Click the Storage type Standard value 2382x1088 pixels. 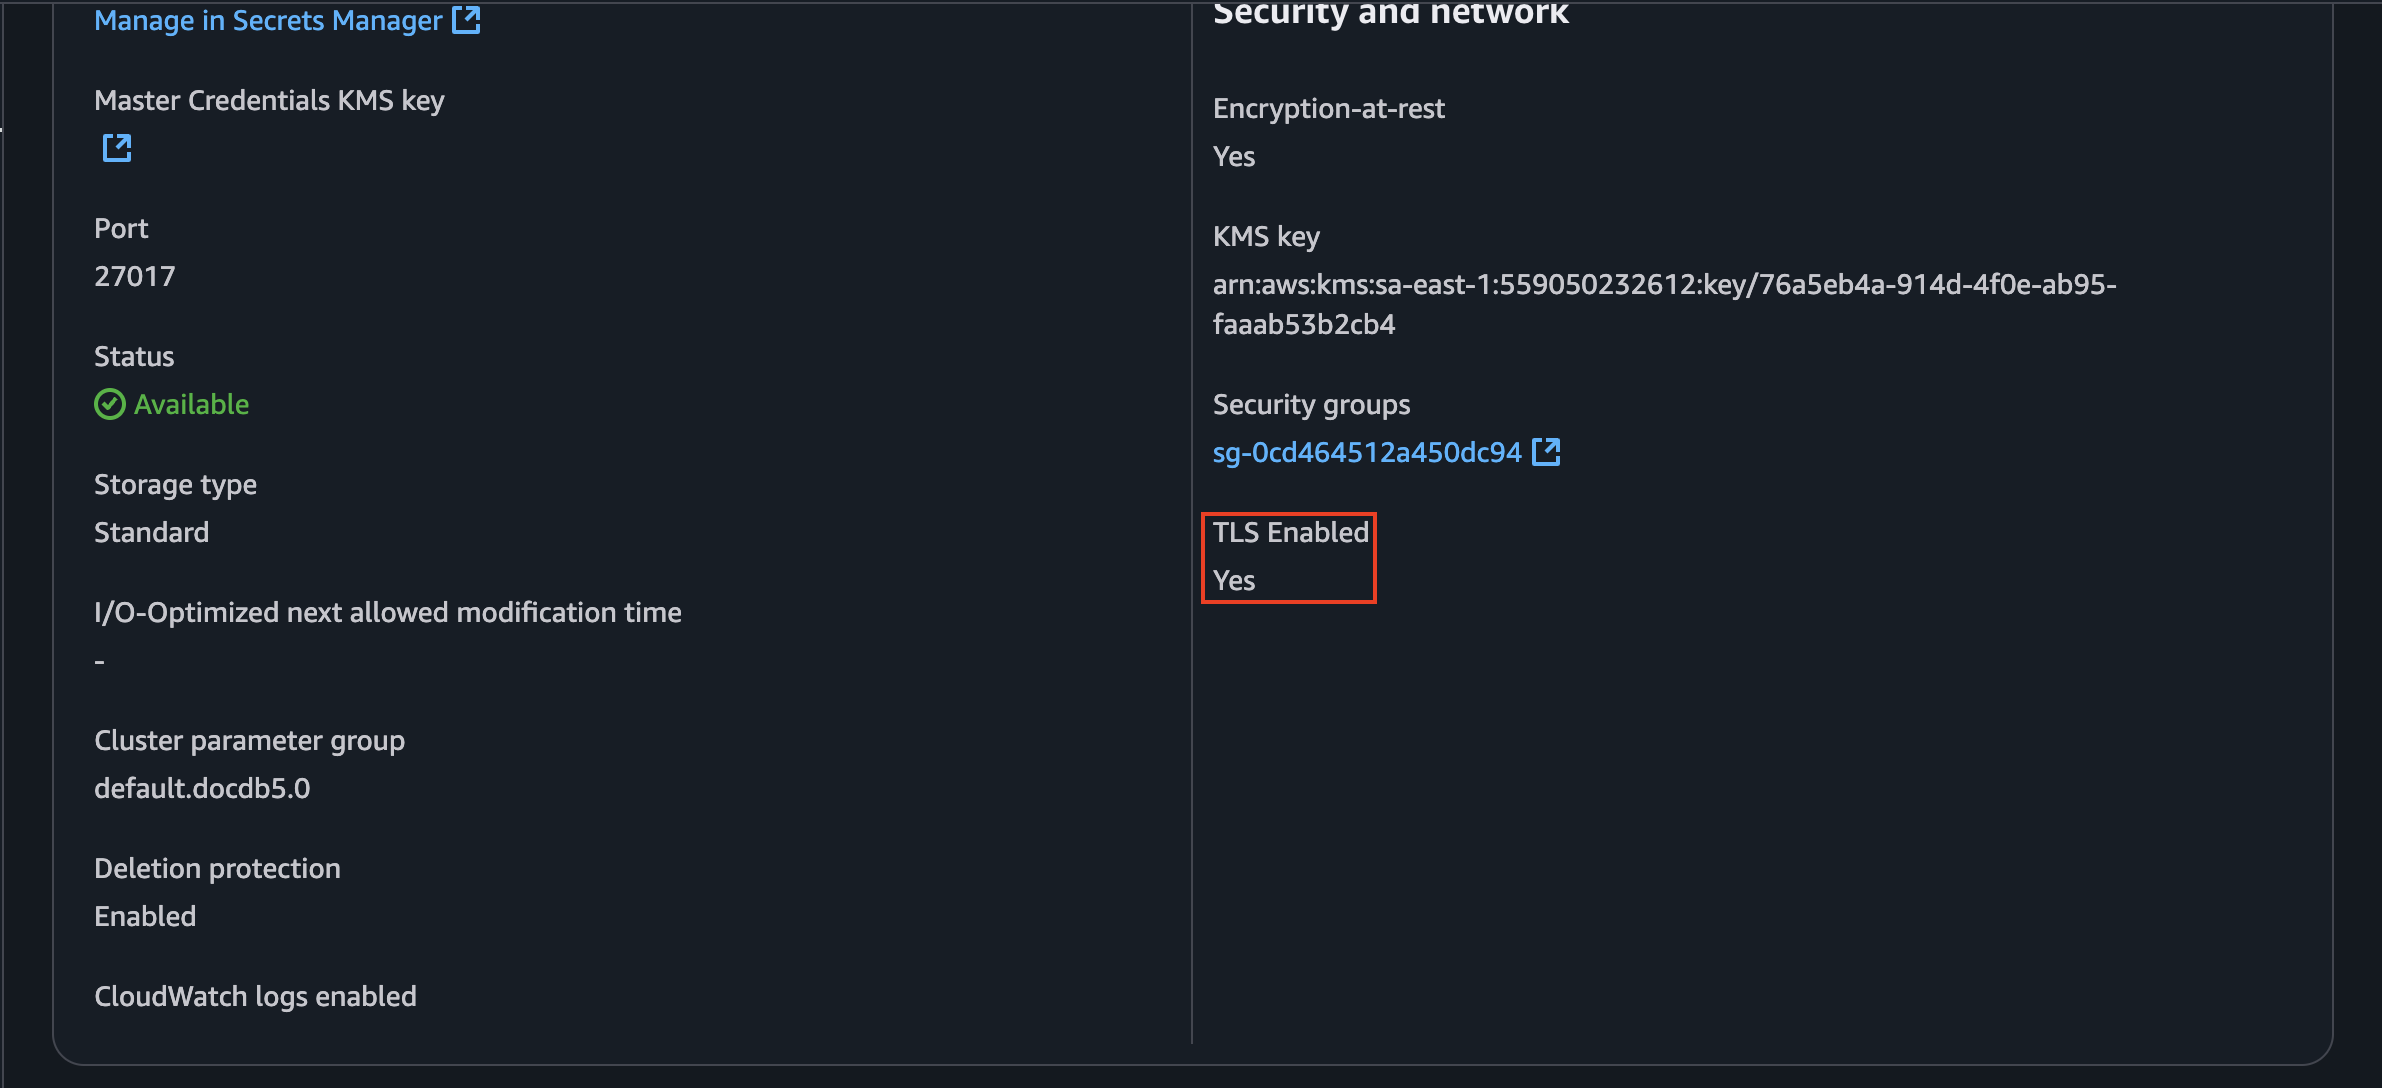click(151, 532)
